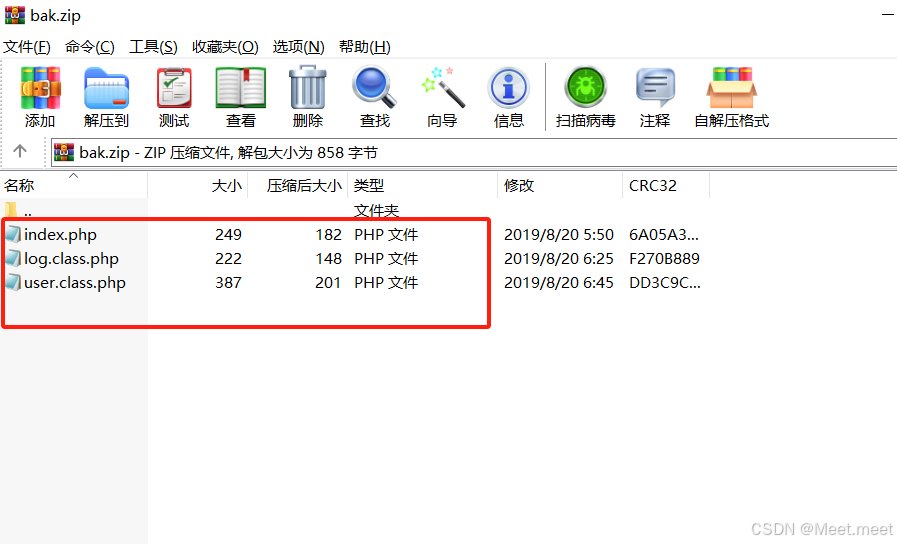This screenshot has width=897, height=544.
Task: Click the archive icon in address bar
Action: [64, 153]
